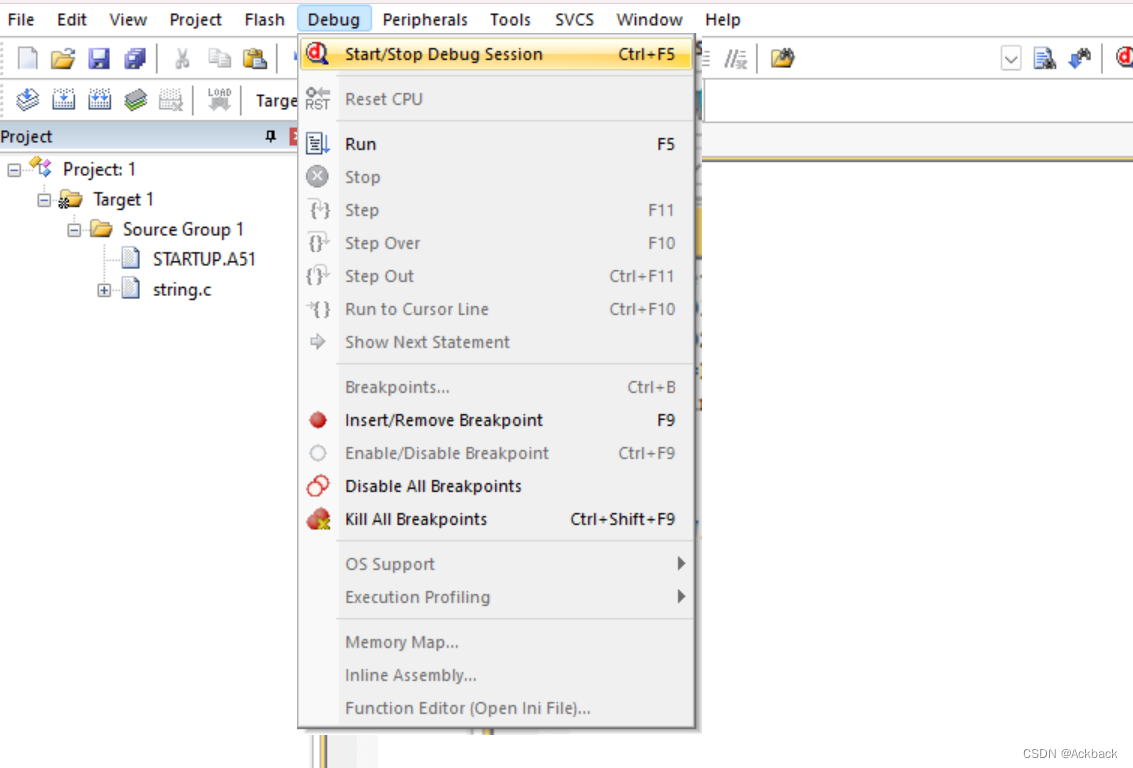Choose the Step F11 menu entry
1133x768 pixels.
point(496,210)
